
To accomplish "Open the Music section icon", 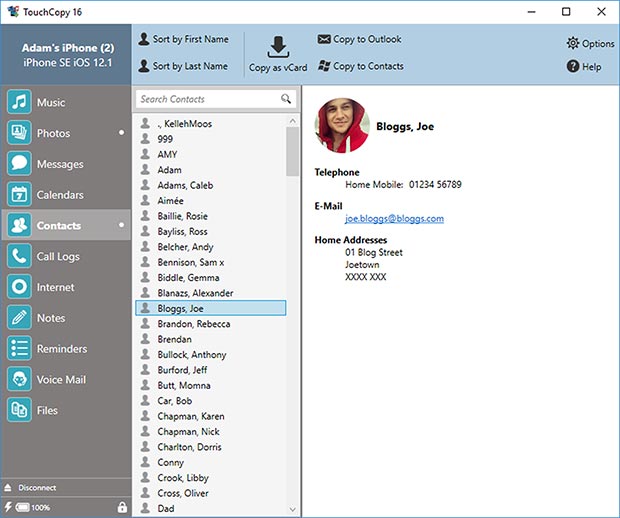I will (x=20, y=102).
